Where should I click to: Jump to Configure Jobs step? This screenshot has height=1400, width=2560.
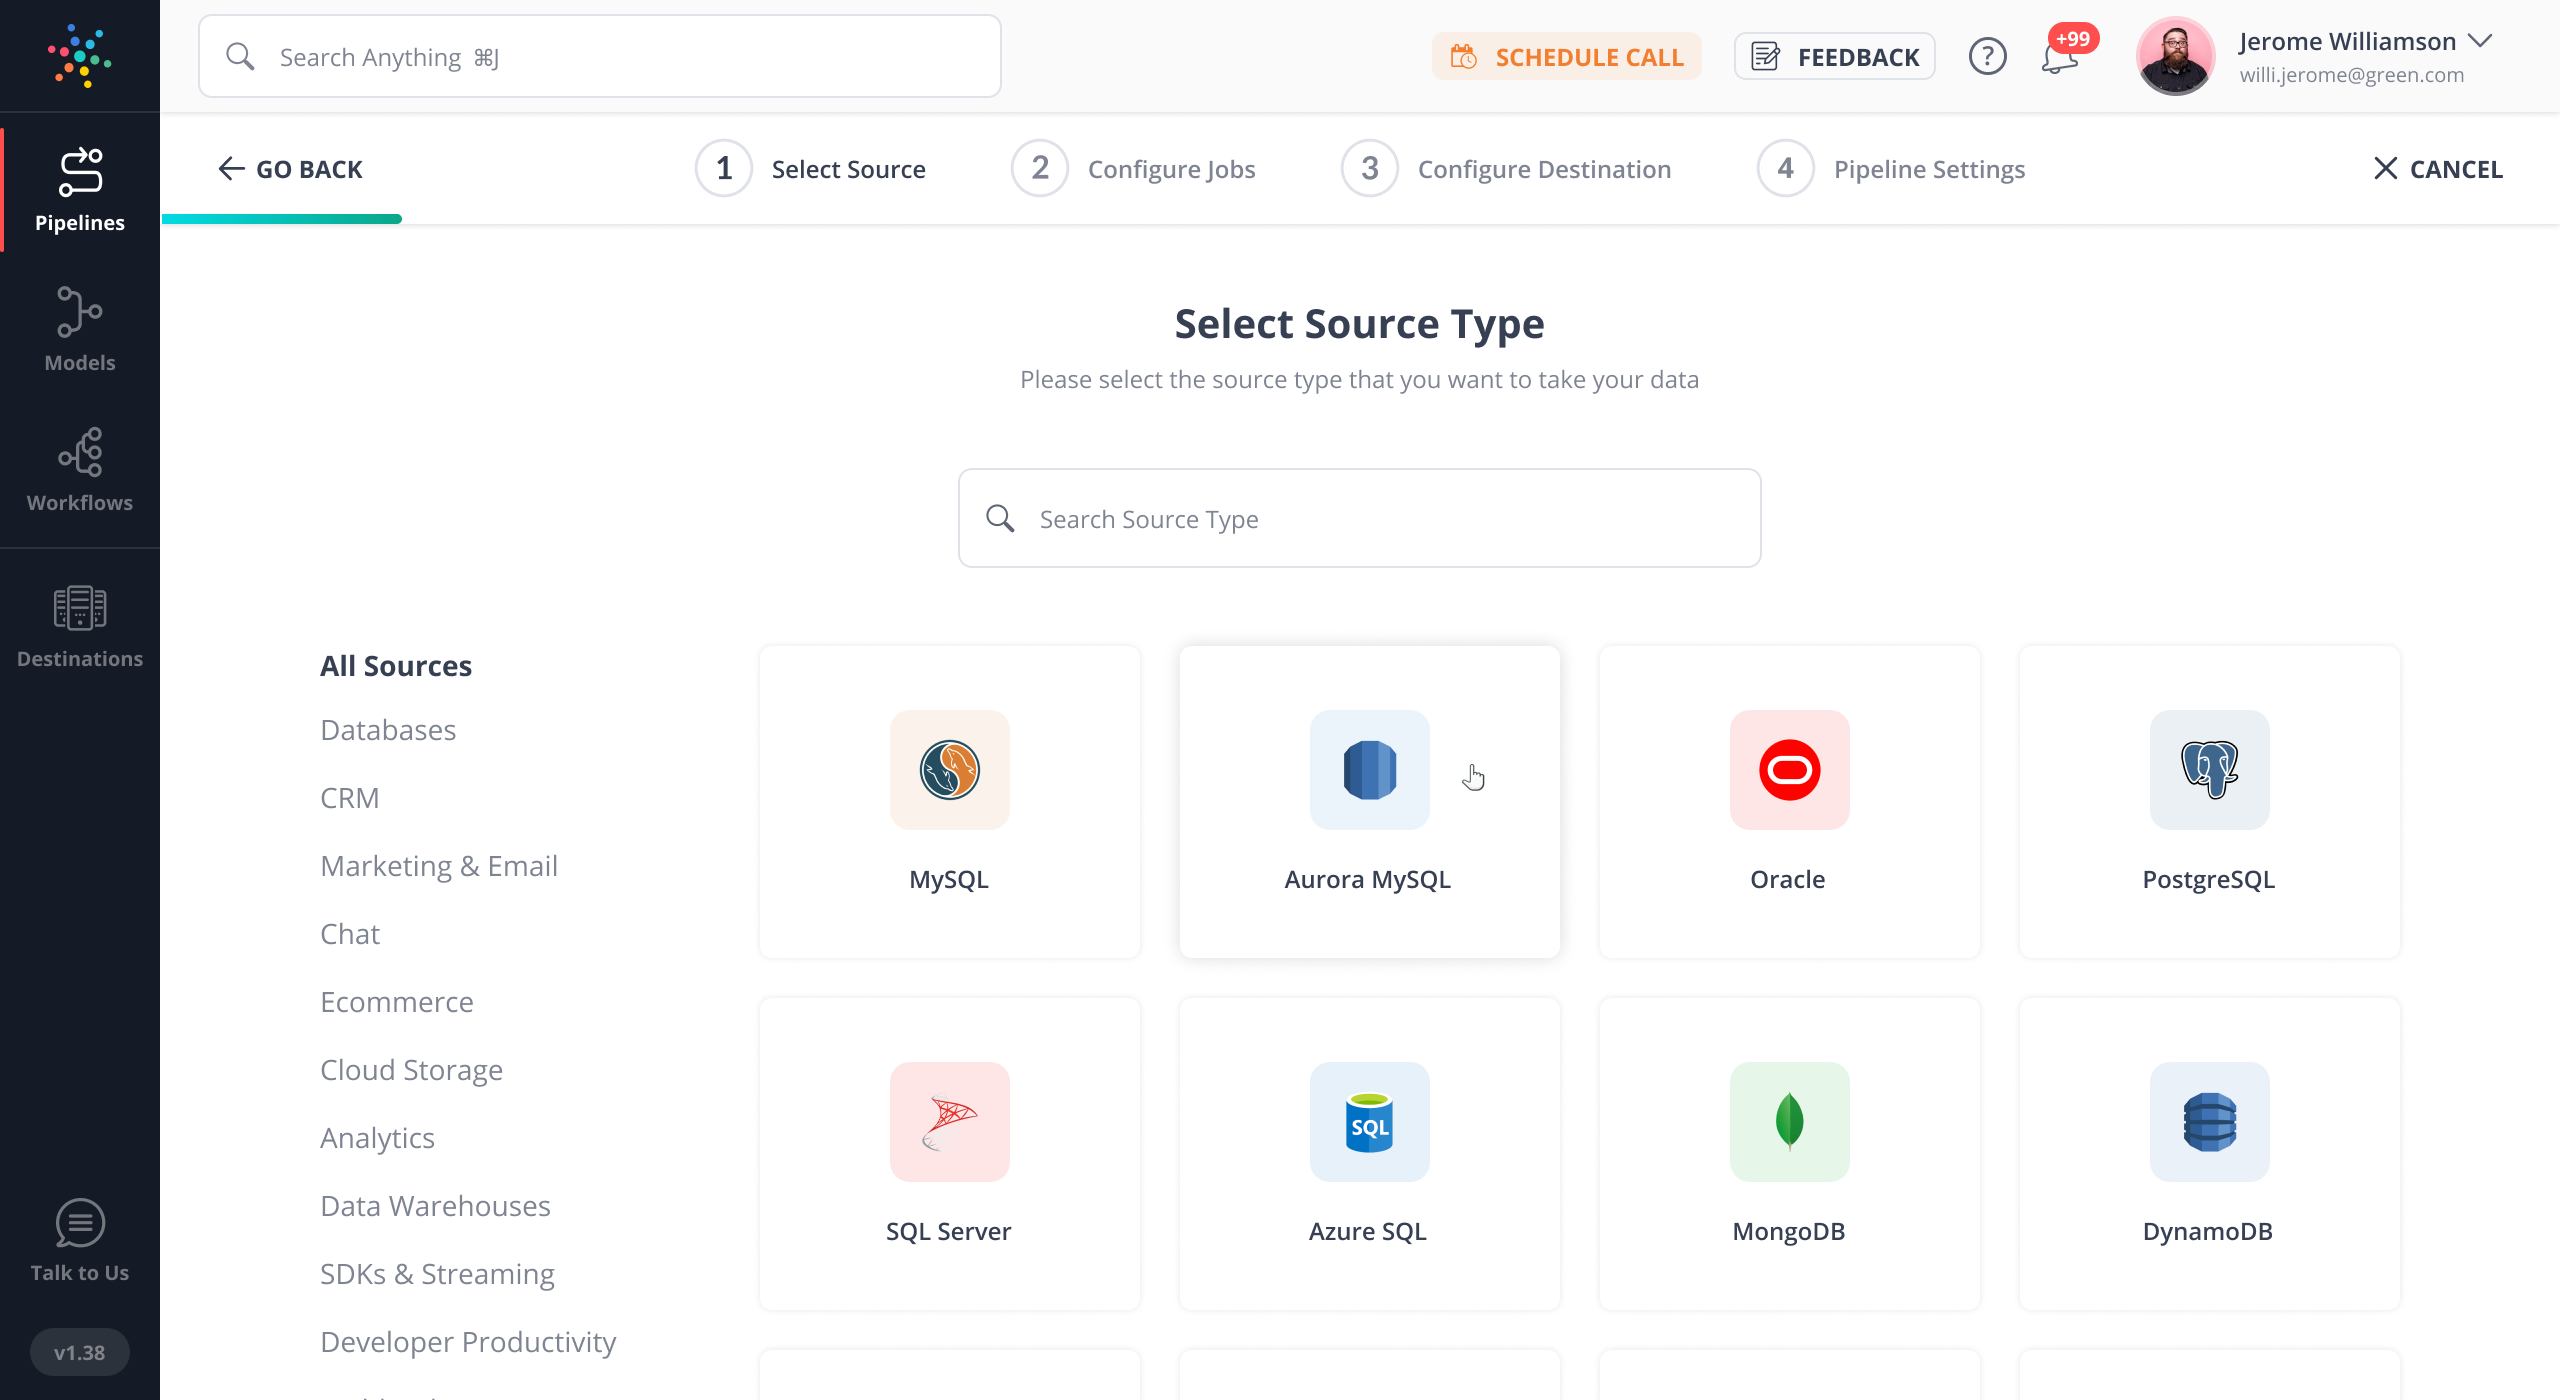coord(1134,169)
